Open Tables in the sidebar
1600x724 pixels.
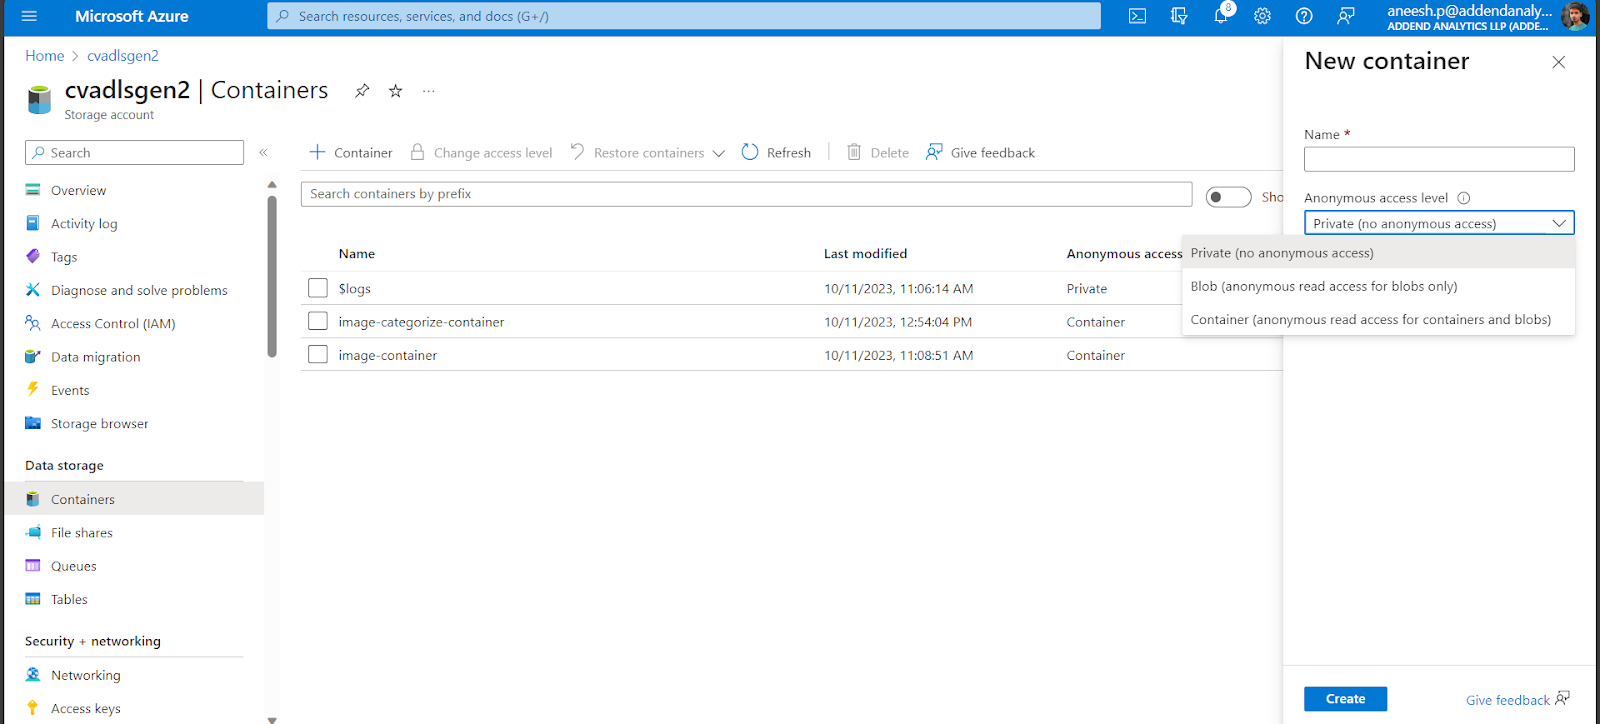(69, 600)
